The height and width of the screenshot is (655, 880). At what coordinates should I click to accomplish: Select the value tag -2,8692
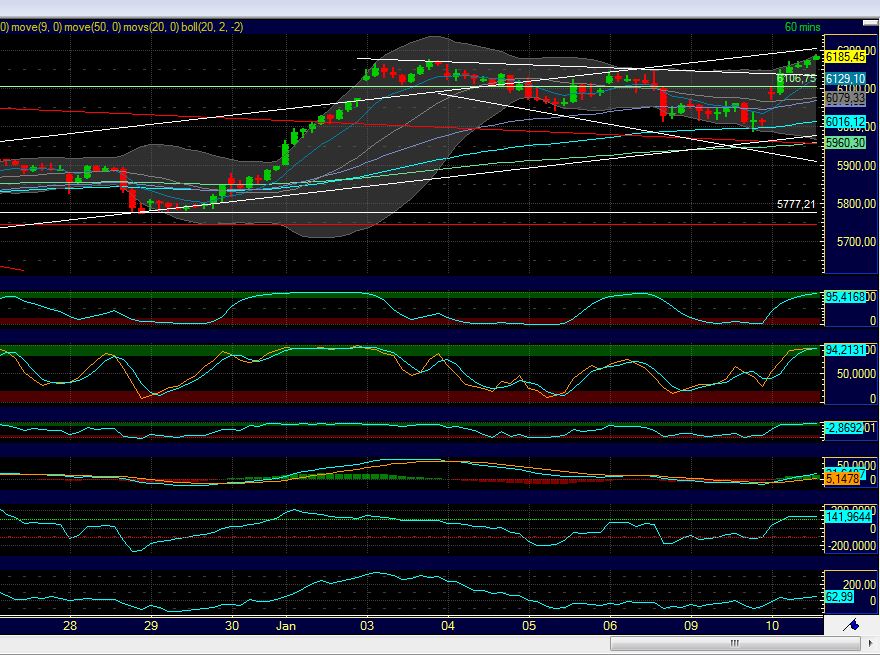click(843, 426)
